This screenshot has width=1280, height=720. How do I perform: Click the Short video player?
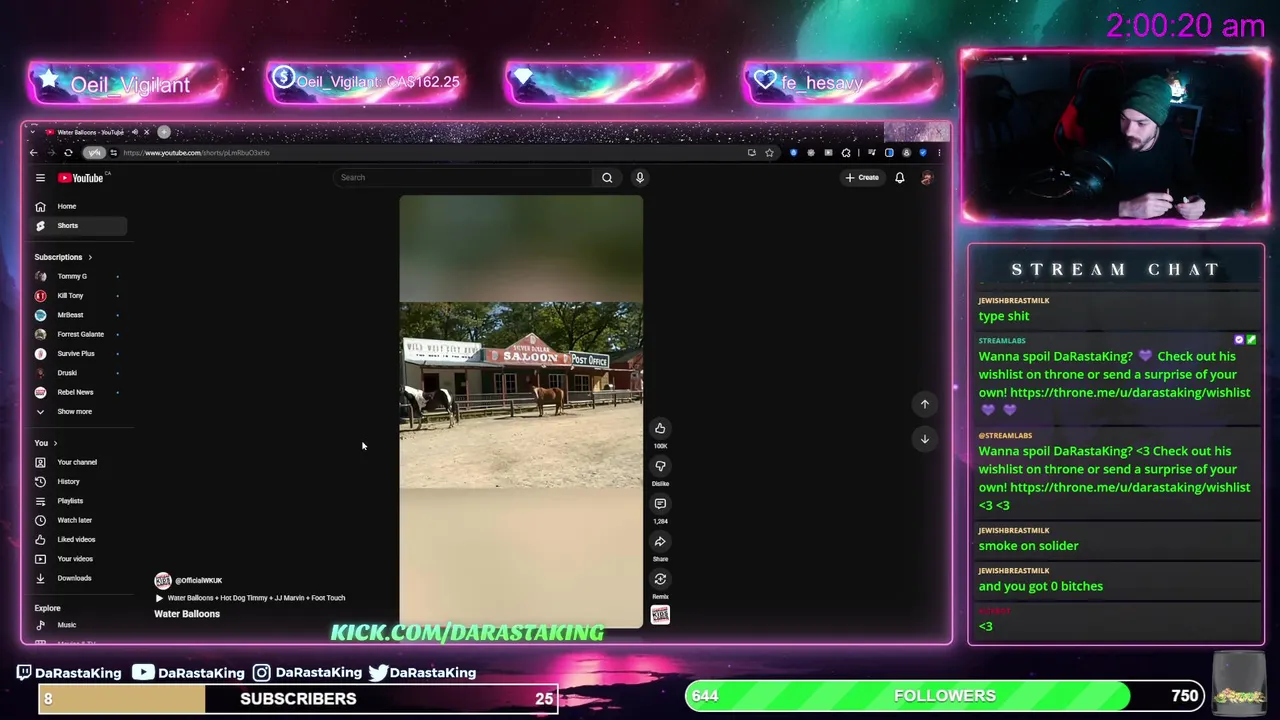tap(521, 412)
